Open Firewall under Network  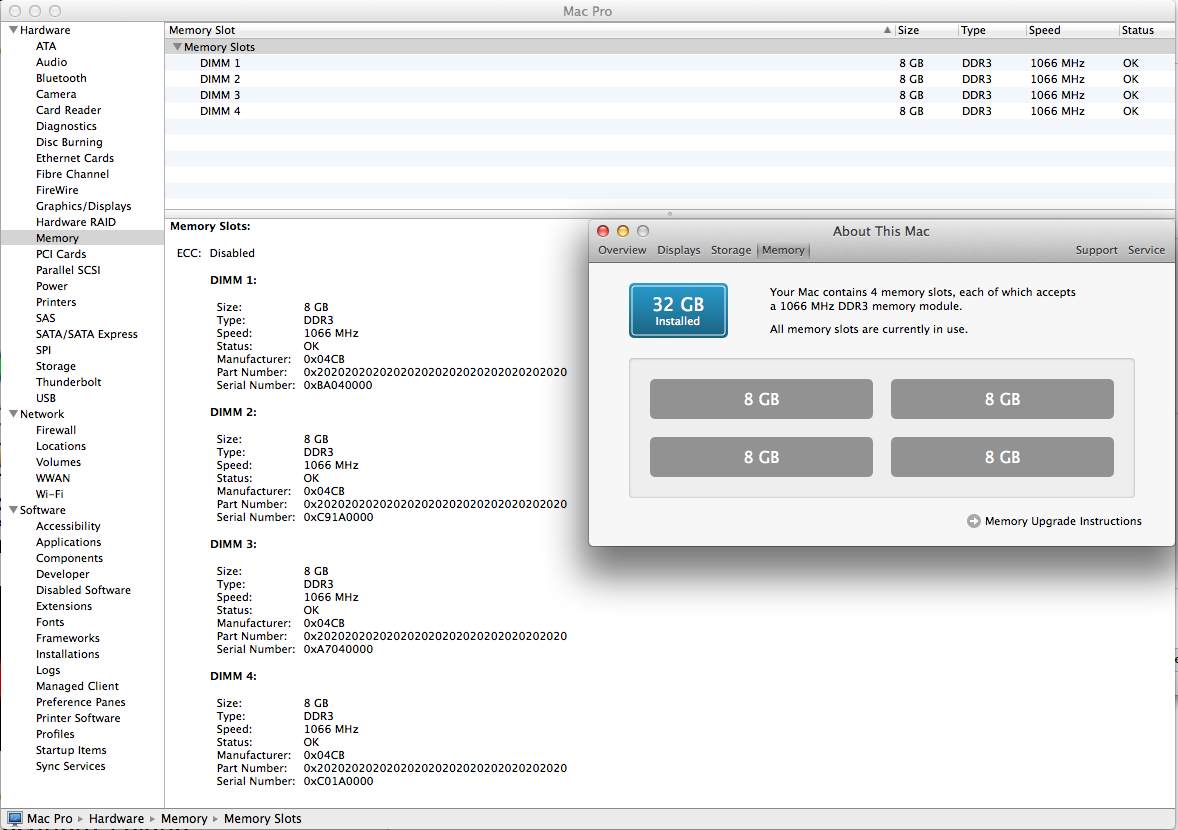(56, 430)
